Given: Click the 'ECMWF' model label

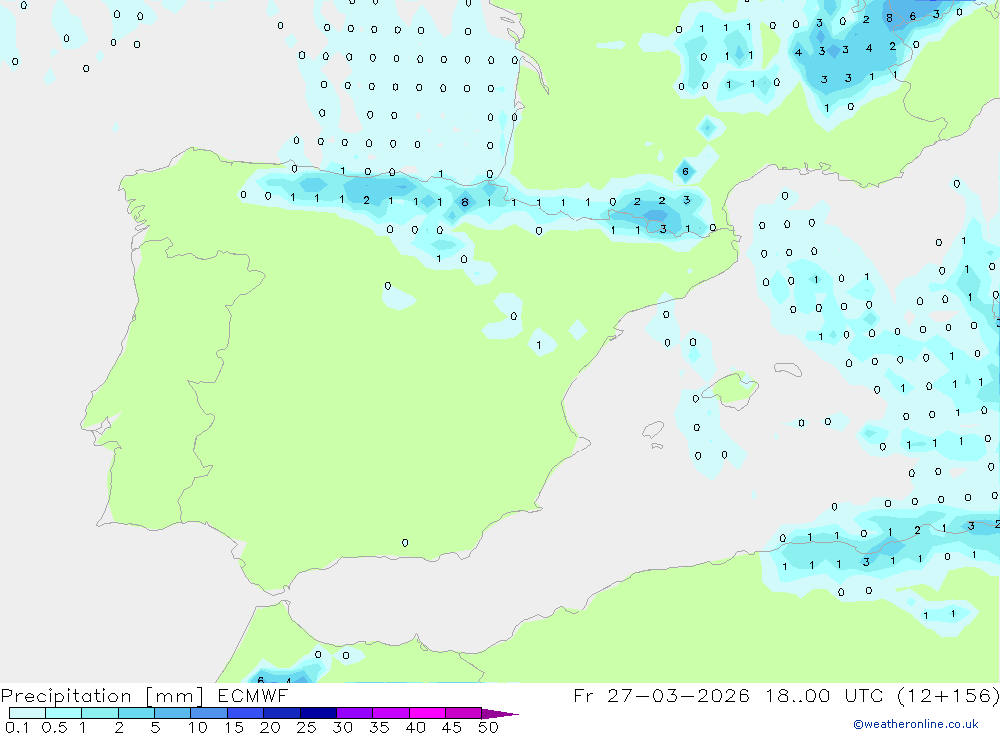Looking at the screenshot, I should (253, 695).
